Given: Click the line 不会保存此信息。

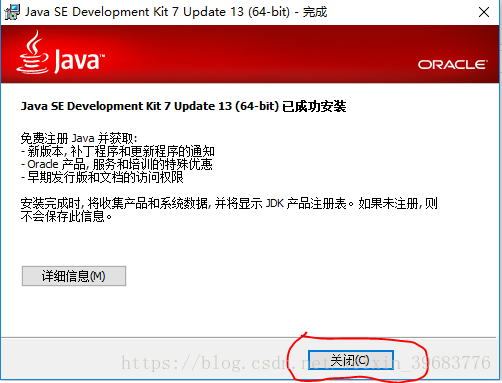Looking at the screenshot, I should [66, 217].
